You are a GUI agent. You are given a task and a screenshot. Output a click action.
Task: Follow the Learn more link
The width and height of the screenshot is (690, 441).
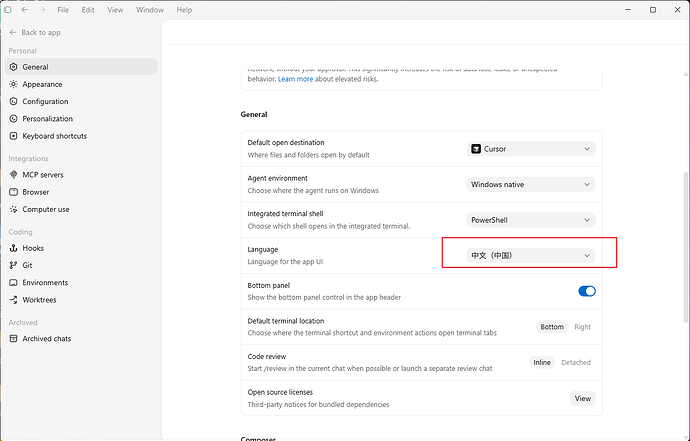295,79
